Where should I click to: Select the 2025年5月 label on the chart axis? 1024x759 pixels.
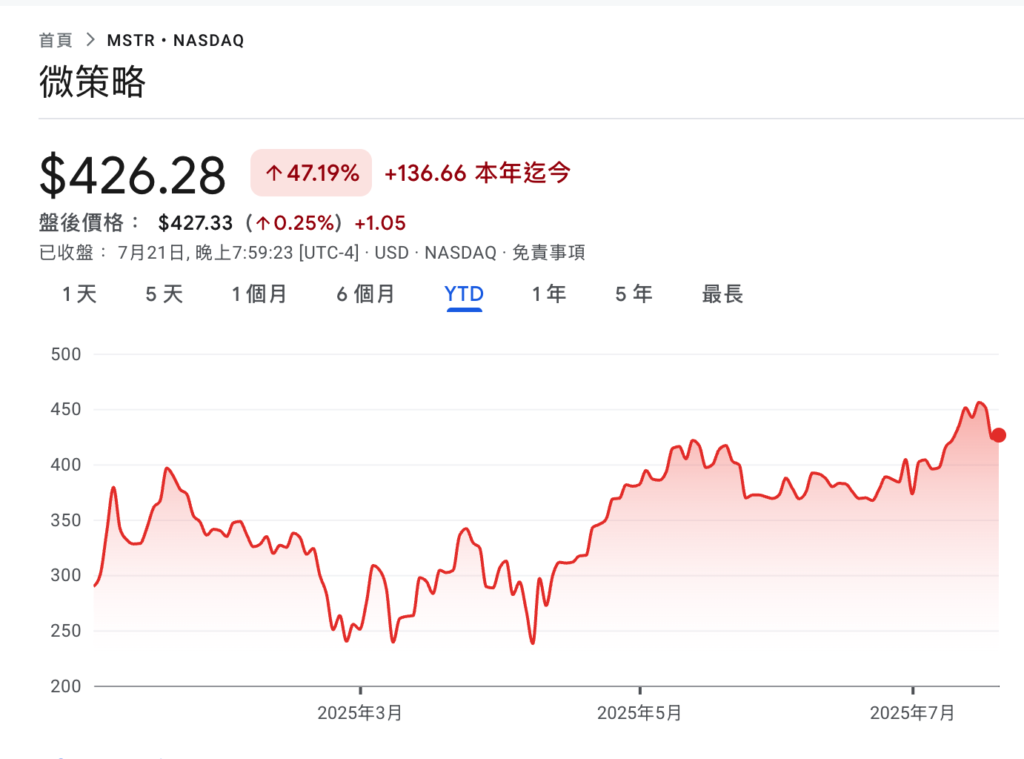pos(641,713)
